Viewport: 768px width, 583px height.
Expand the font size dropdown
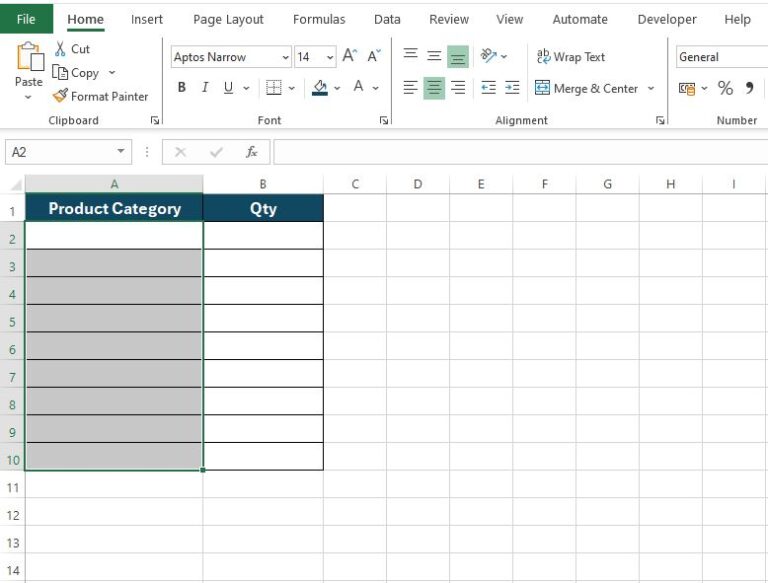point(330,57)
